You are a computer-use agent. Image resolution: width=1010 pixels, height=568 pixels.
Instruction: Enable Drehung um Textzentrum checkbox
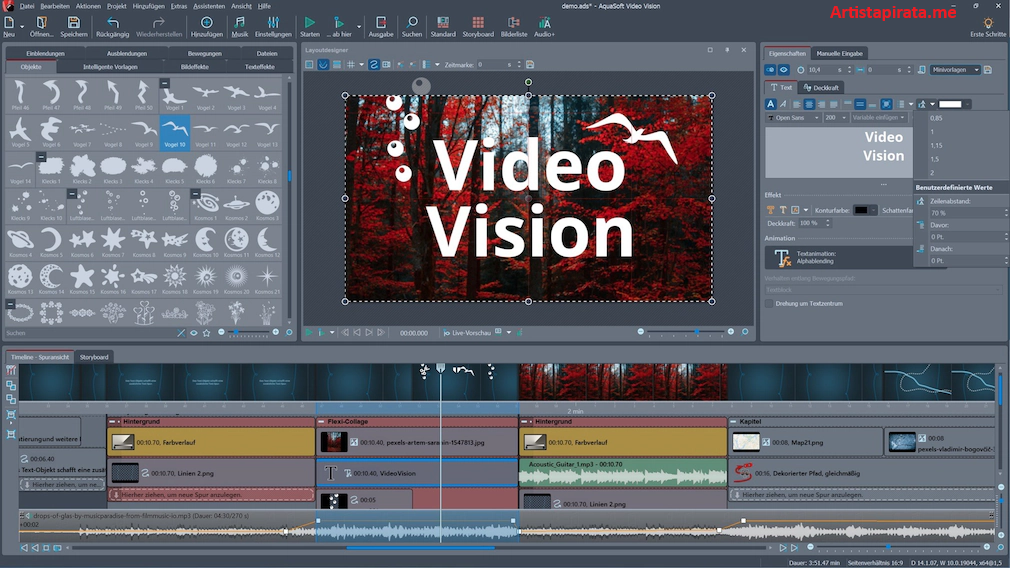(769, 303)
